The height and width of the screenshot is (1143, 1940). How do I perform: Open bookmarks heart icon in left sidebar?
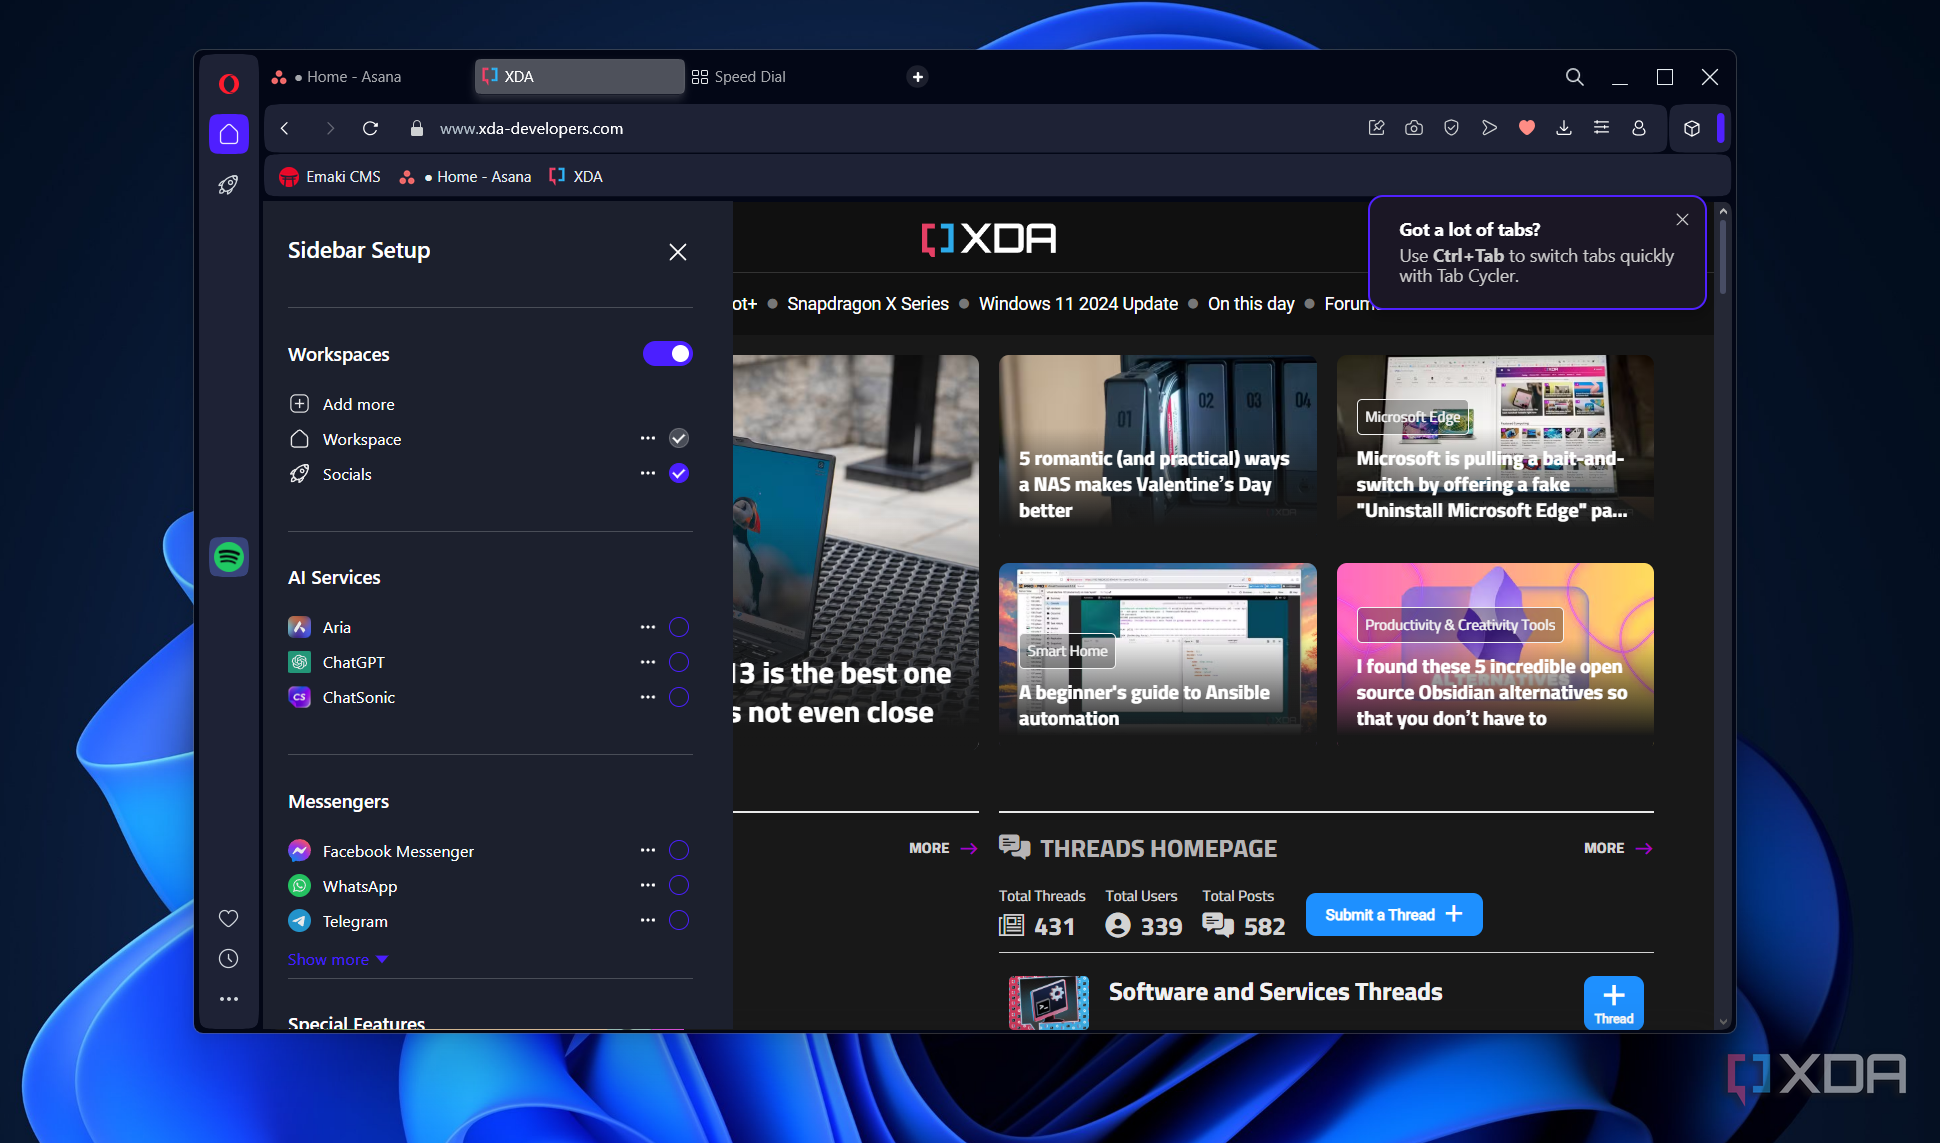click(x=229, y=918)
